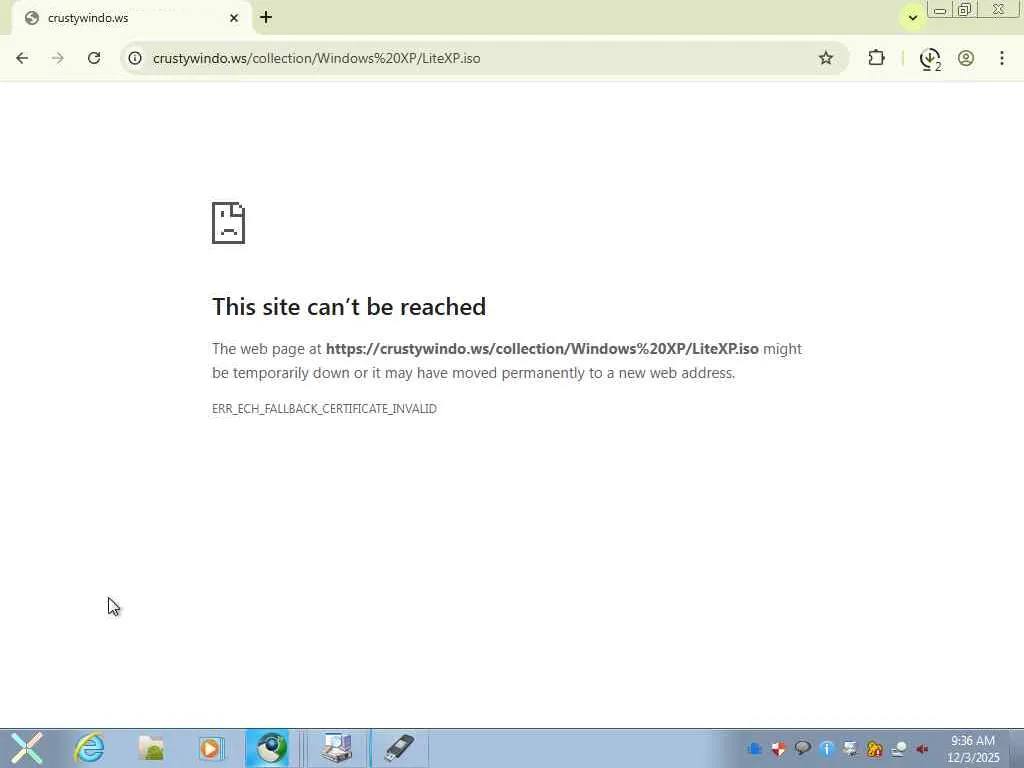Open the clock showing 9:36 AM
The width and height of the screenshot is (1024, 768).
[973, 748]
